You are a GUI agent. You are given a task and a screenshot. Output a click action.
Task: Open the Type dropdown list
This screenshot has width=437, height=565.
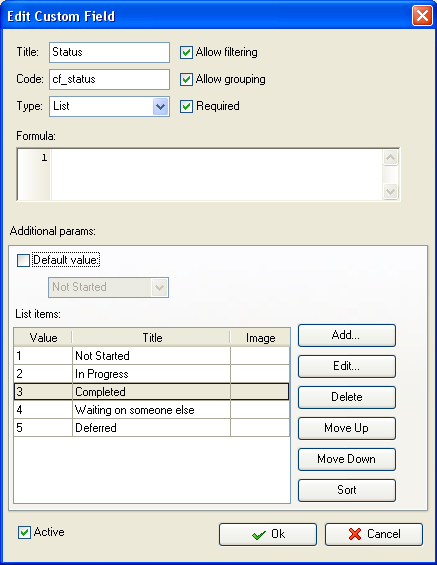(x=160, y=106)
